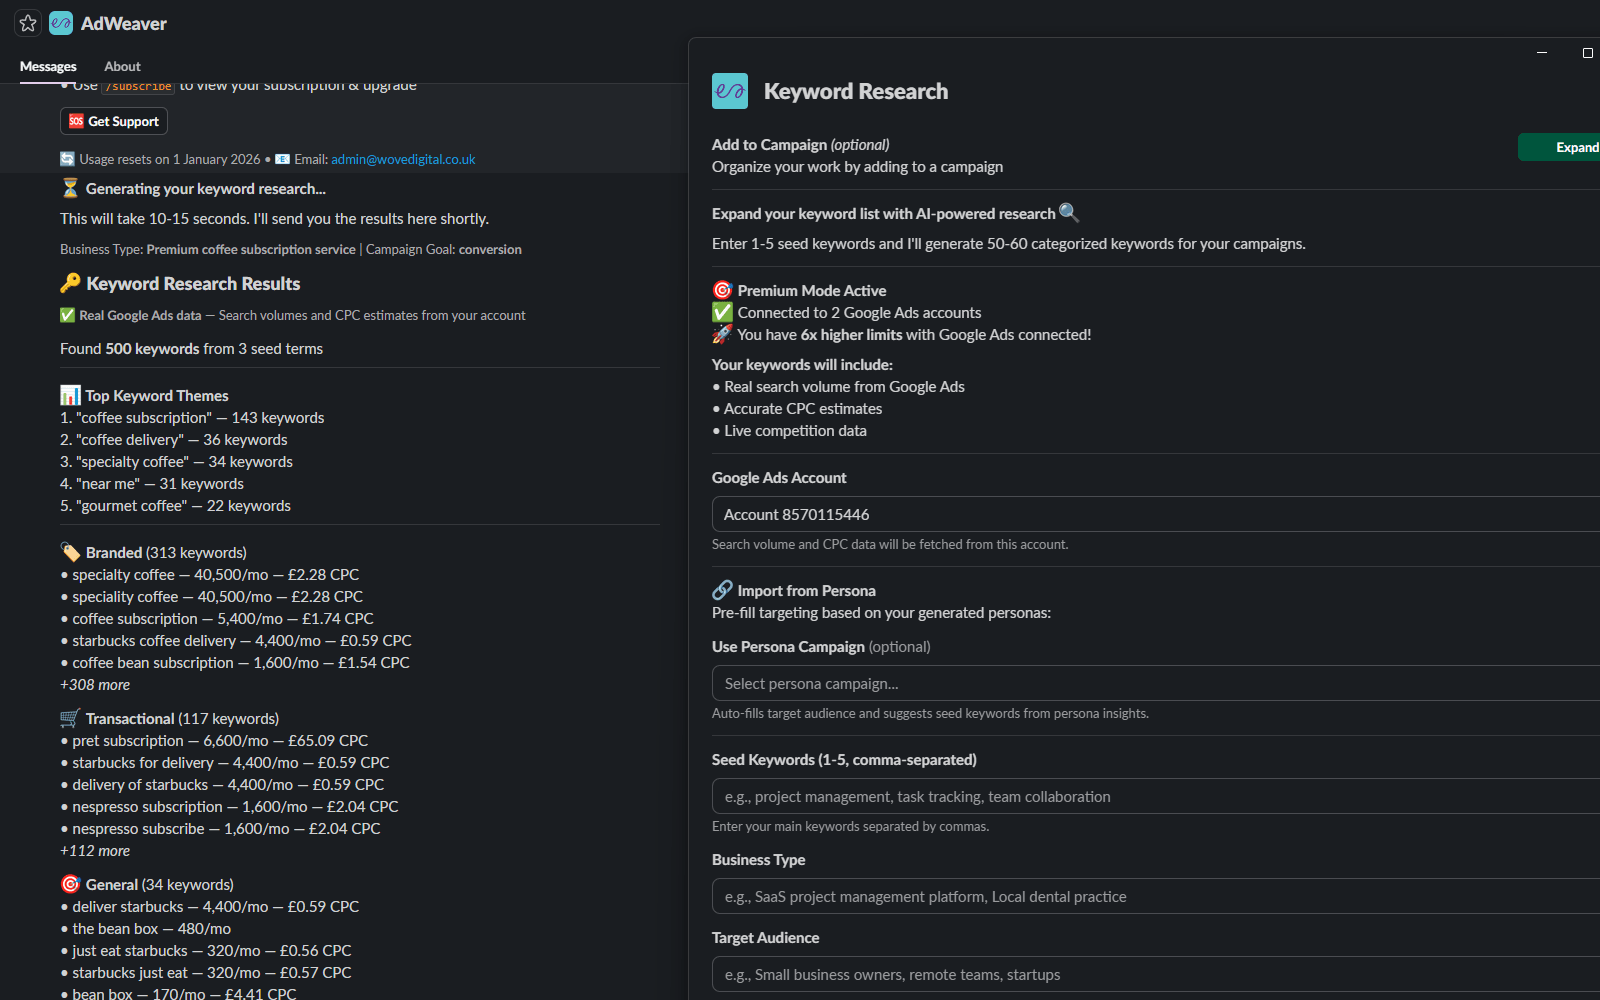Select the Messages tab
This screenshot has width=1600, height=1000.
pos(47,66)
